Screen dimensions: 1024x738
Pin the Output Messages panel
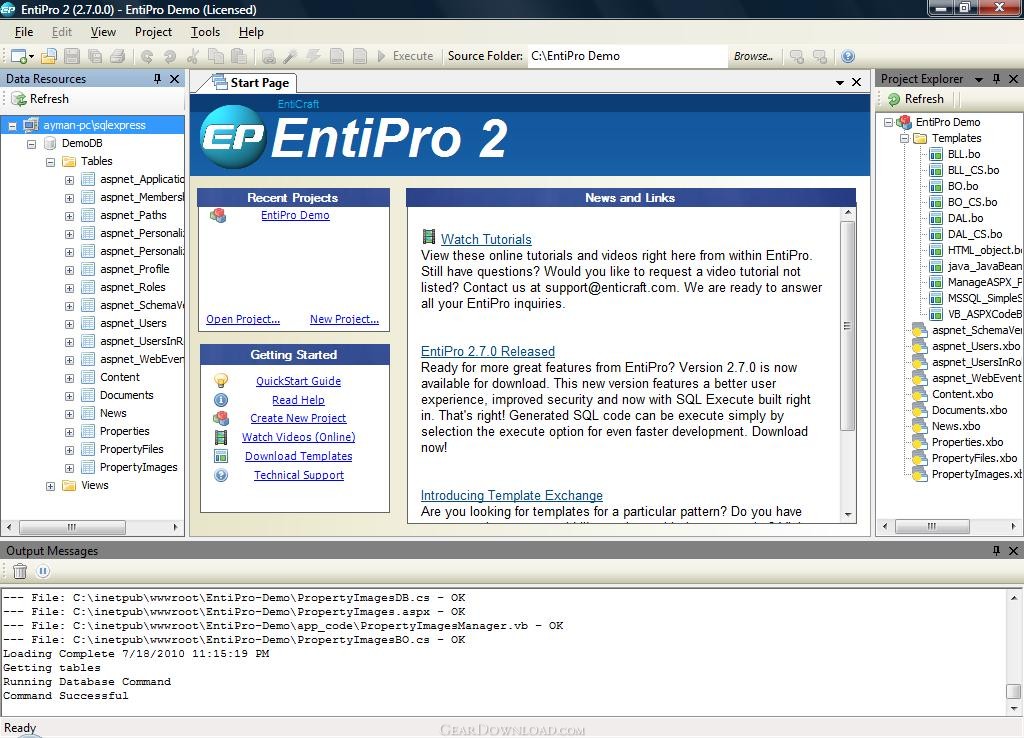tap(996, 551)
